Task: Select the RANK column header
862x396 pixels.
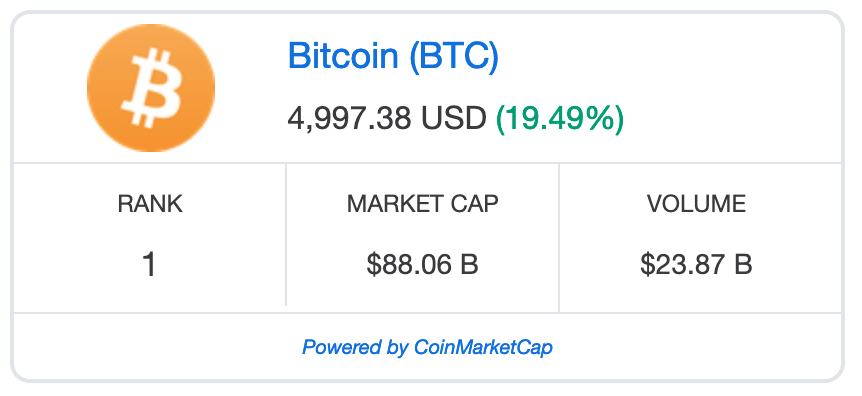Action: [150, 204]
